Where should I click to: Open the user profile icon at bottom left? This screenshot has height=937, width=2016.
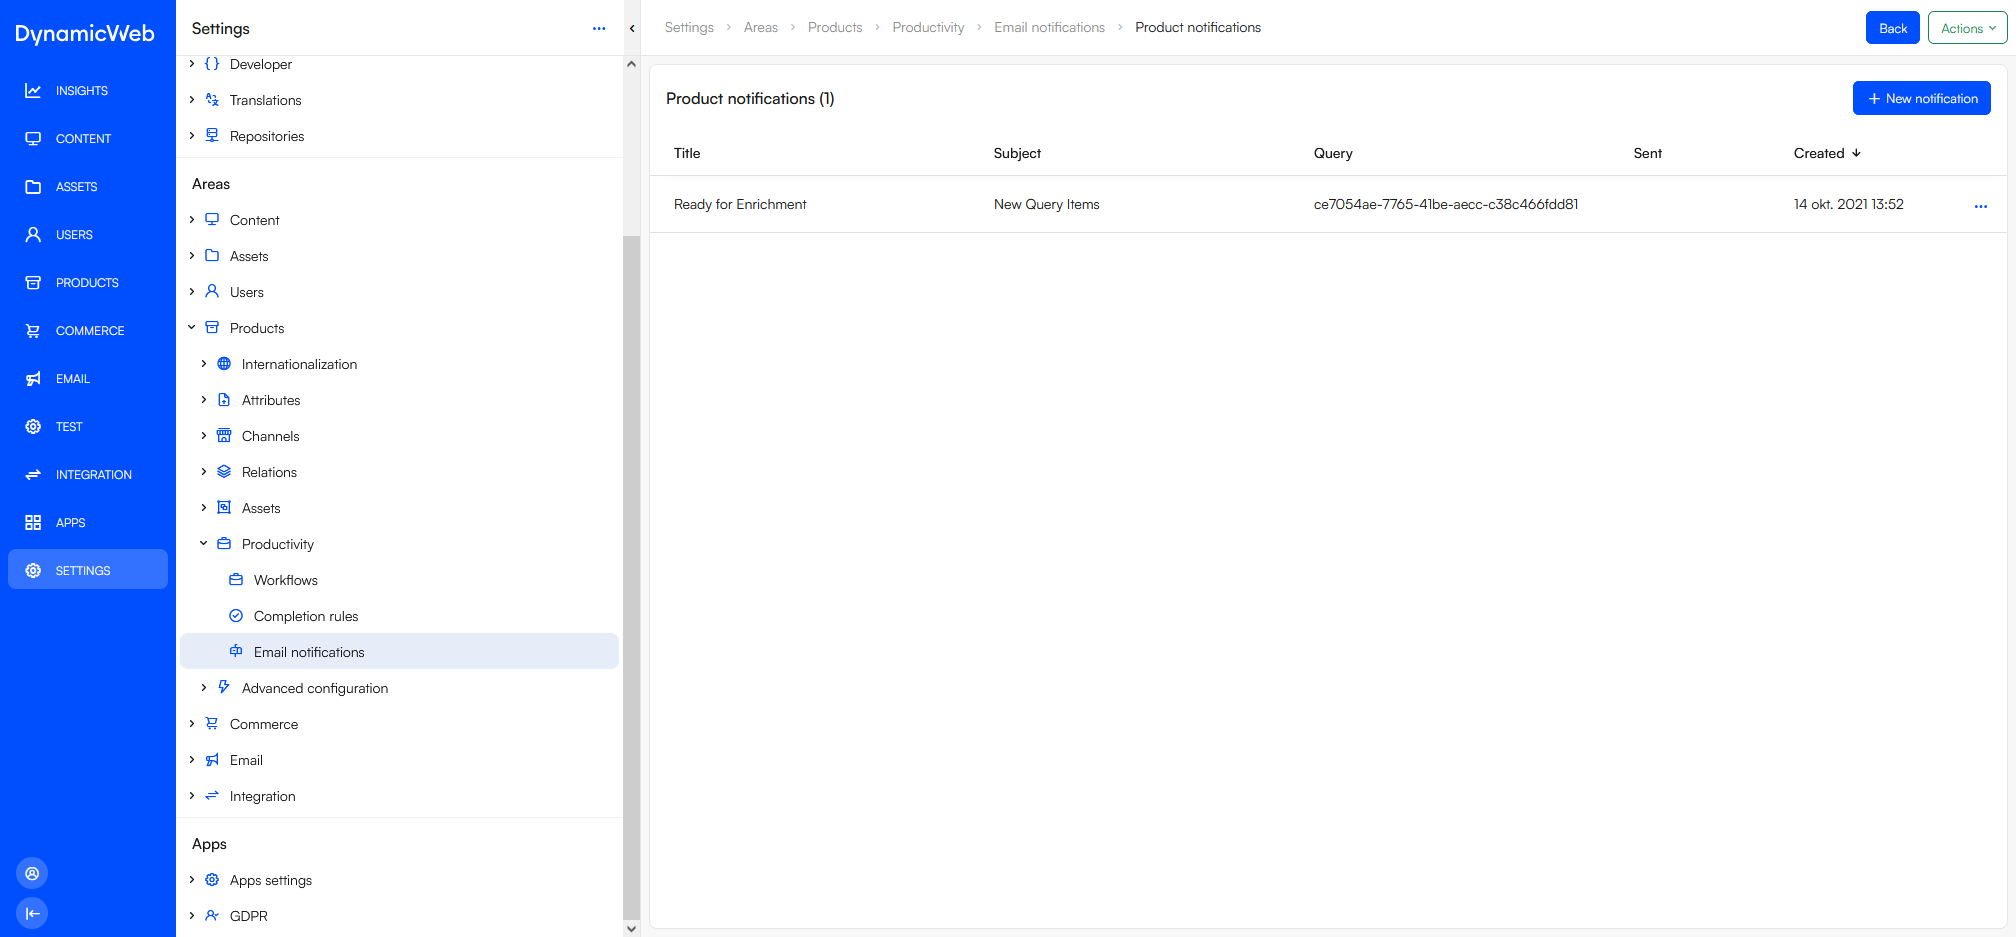pyautogui.click(x=31, y=872)
